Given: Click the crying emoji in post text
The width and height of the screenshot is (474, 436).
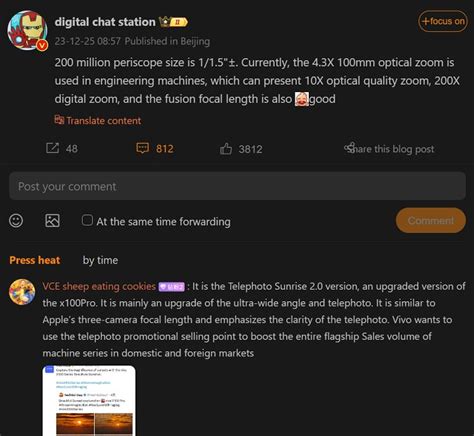Looking at the screenshot, I should coord(302,99).
